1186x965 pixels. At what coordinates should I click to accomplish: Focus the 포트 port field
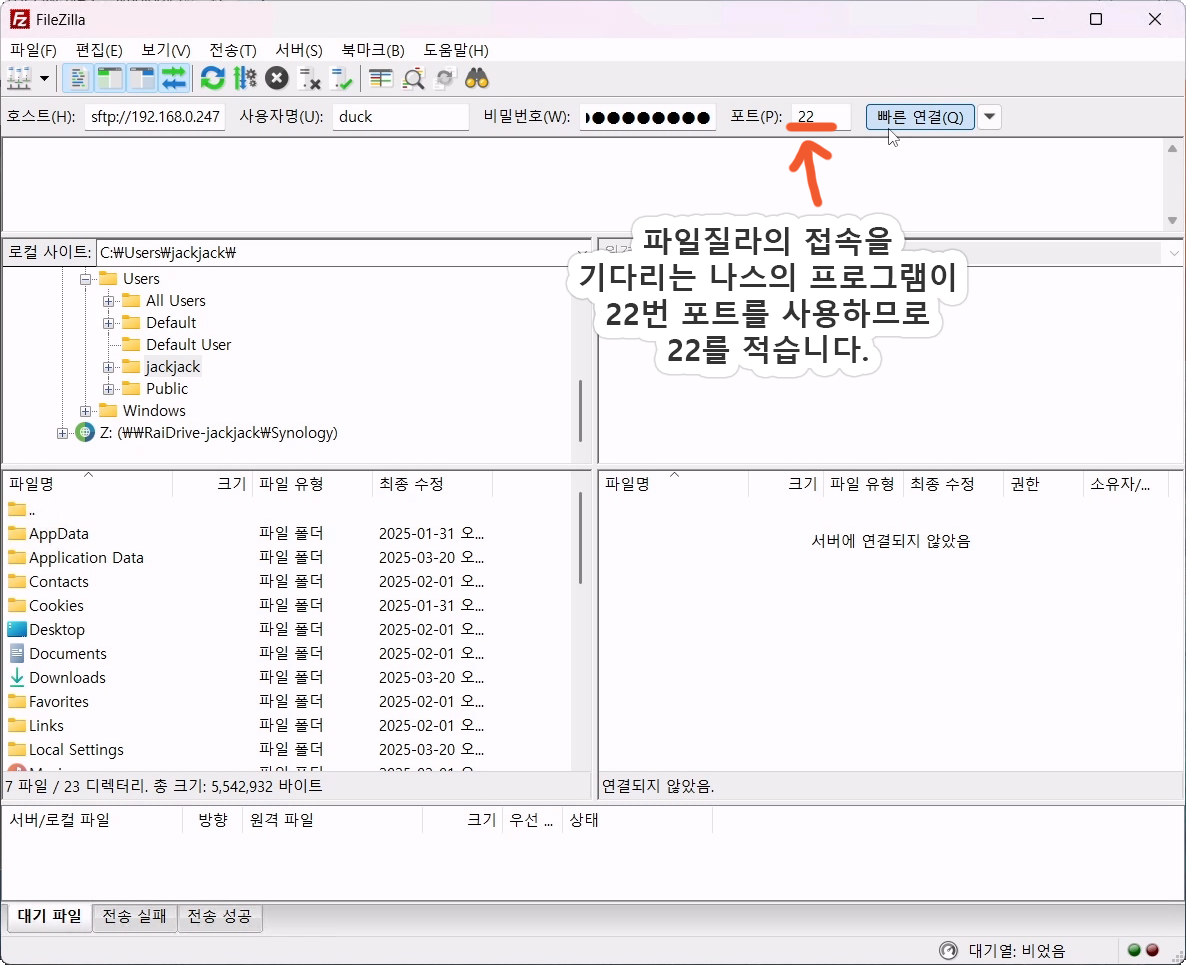[821, 116]
